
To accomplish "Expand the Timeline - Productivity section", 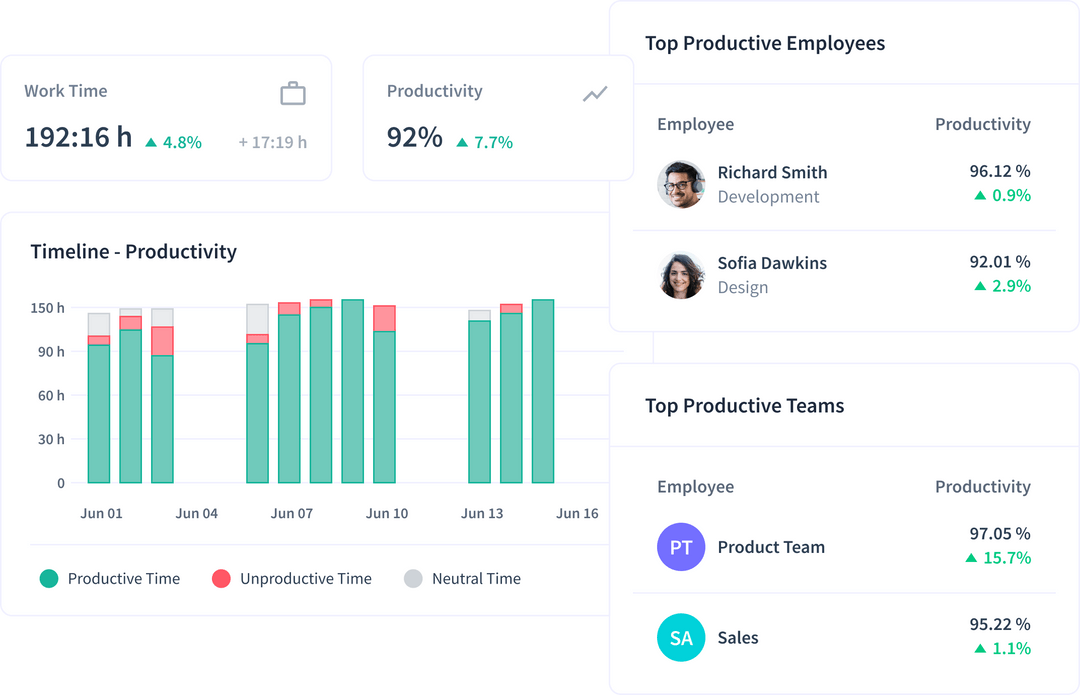I will pyautogui.click(x=131, y=252).
